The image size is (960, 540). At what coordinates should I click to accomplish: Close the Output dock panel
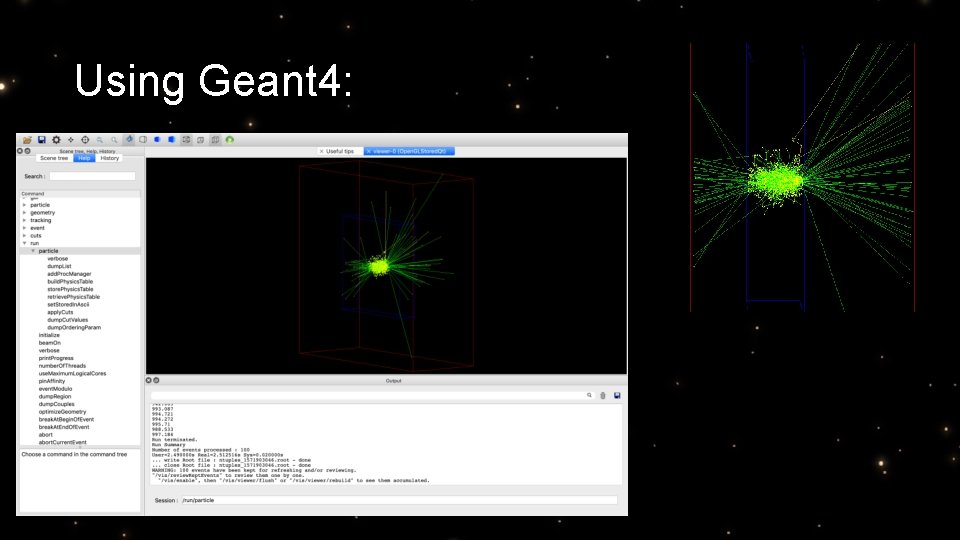tap(149, 380)
